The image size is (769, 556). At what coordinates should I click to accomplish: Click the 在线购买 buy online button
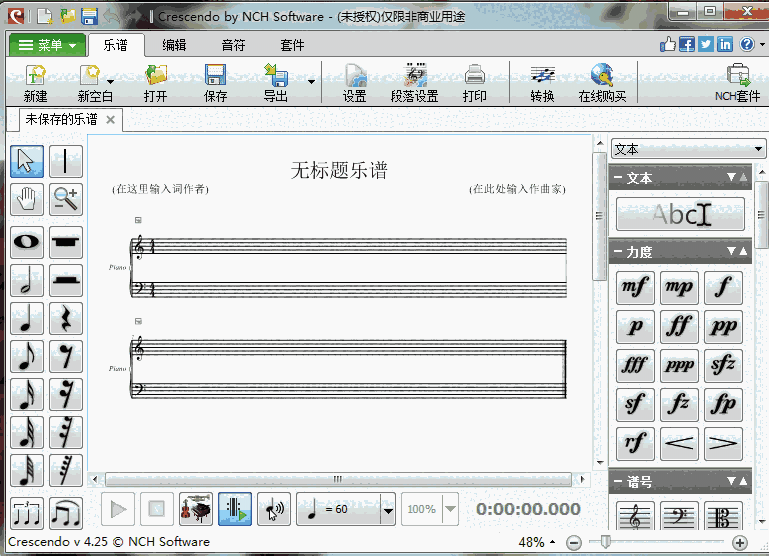click(x=602, y=83)
